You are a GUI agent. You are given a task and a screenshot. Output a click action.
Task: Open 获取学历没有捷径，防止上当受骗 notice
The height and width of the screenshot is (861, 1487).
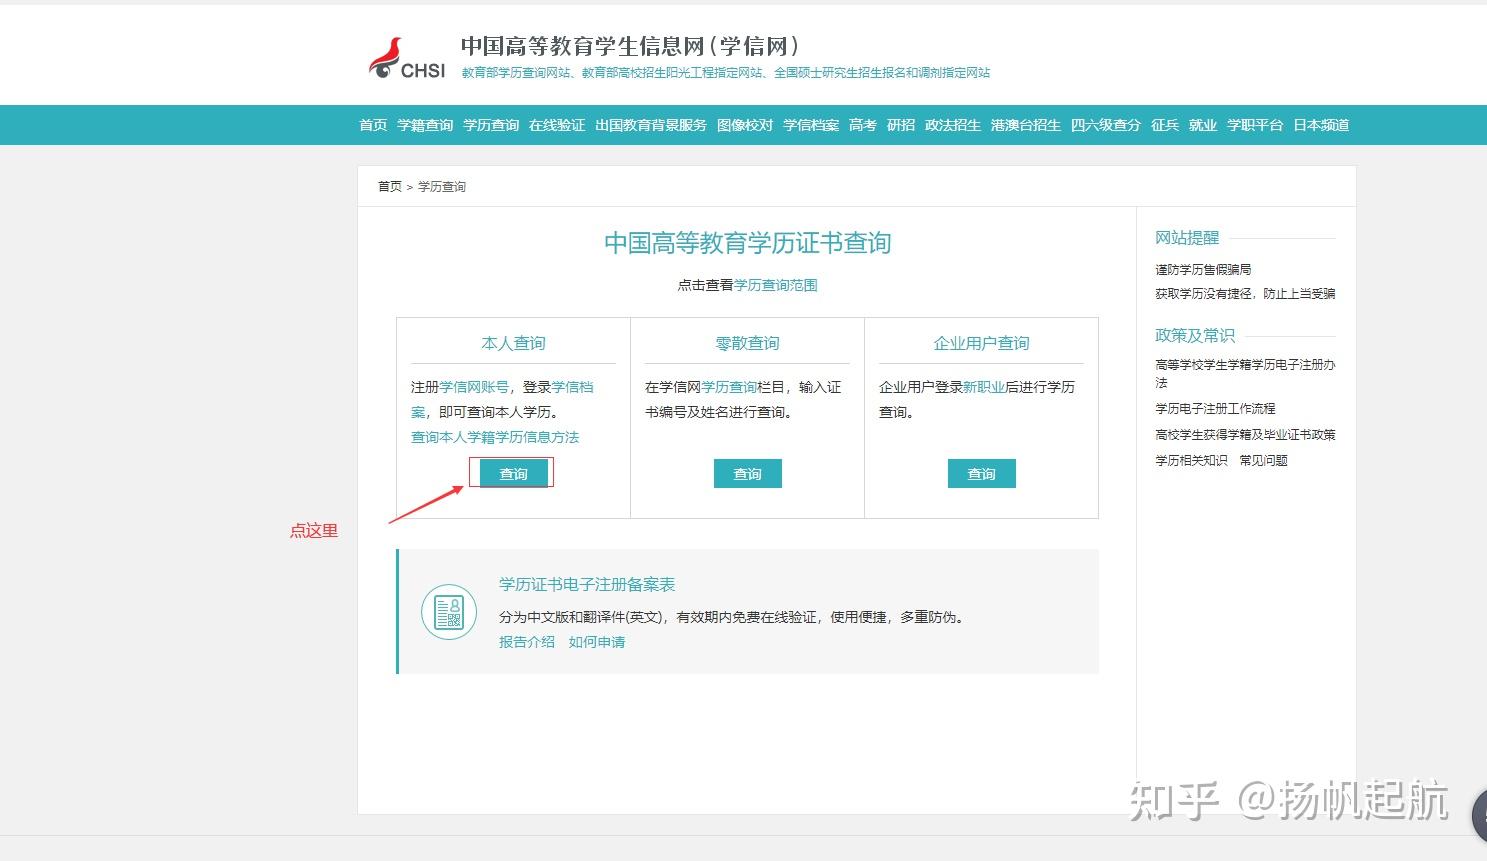pos(1245,294)
